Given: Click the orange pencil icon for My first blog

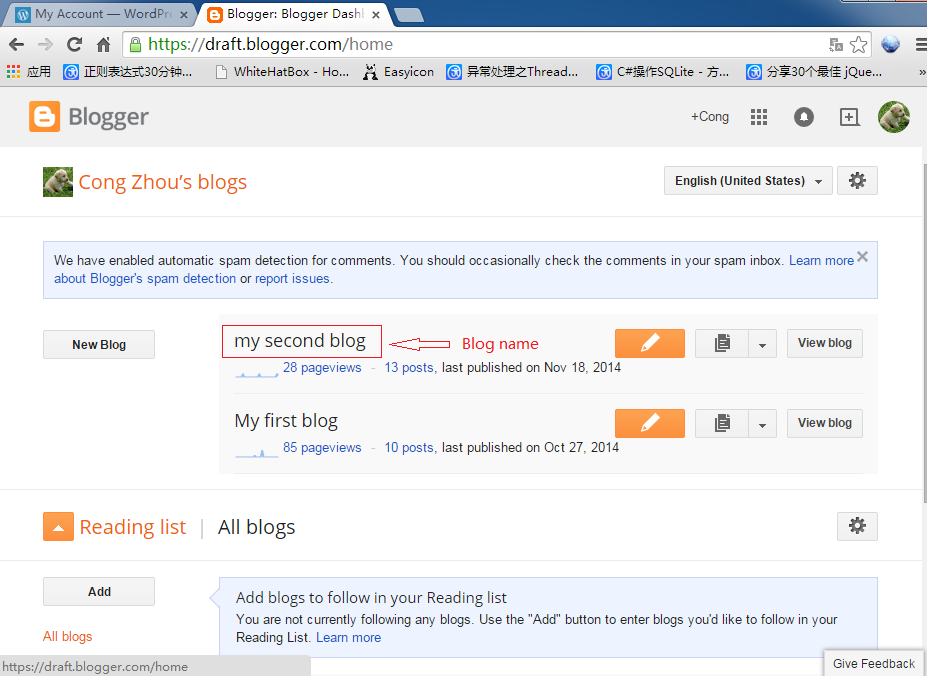Looking at the screenshot, I should 649,423.
